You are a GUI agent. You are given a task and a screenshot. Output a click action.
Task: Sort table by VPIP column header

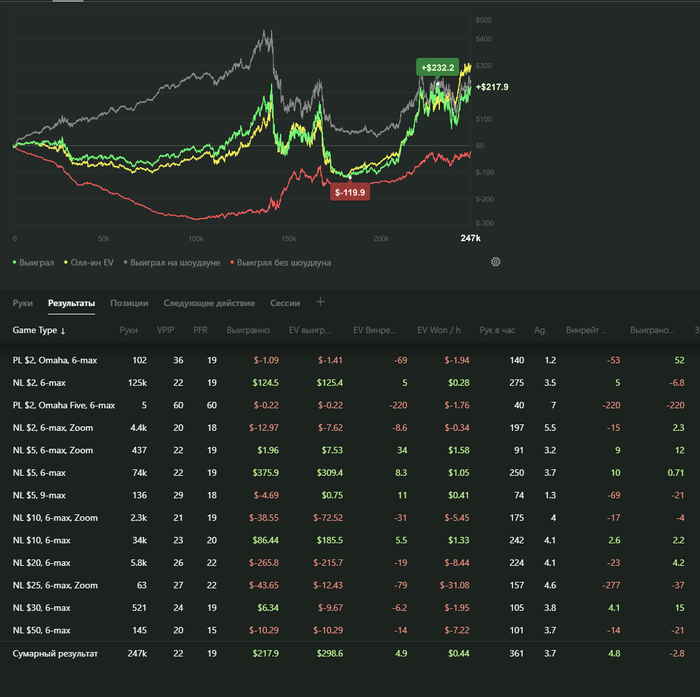pos(166,330)
